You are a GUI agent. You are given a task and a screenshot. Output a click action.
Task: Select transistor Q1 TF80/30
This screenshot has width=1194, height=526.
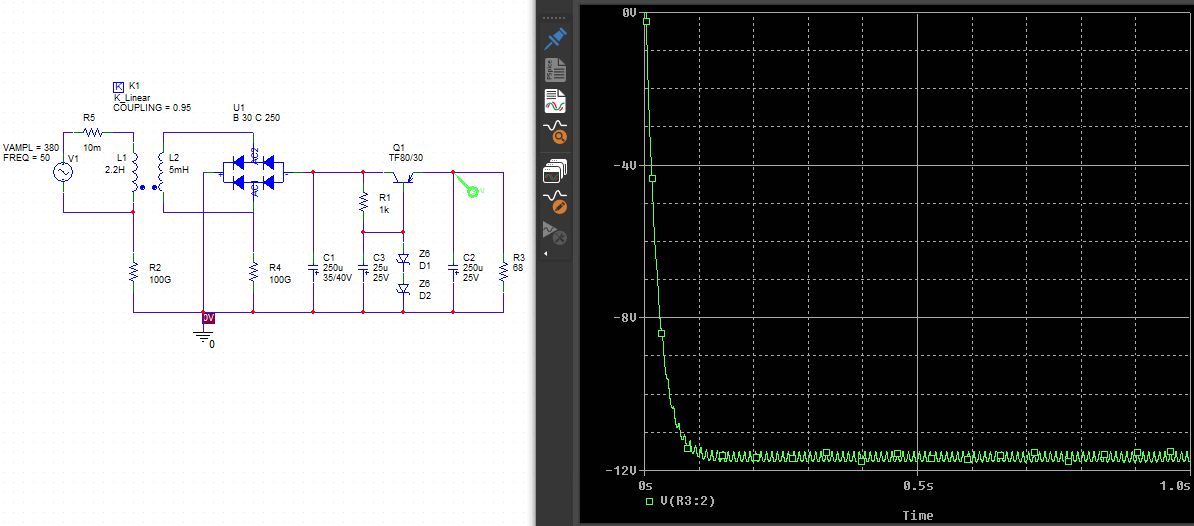(404, 177)
